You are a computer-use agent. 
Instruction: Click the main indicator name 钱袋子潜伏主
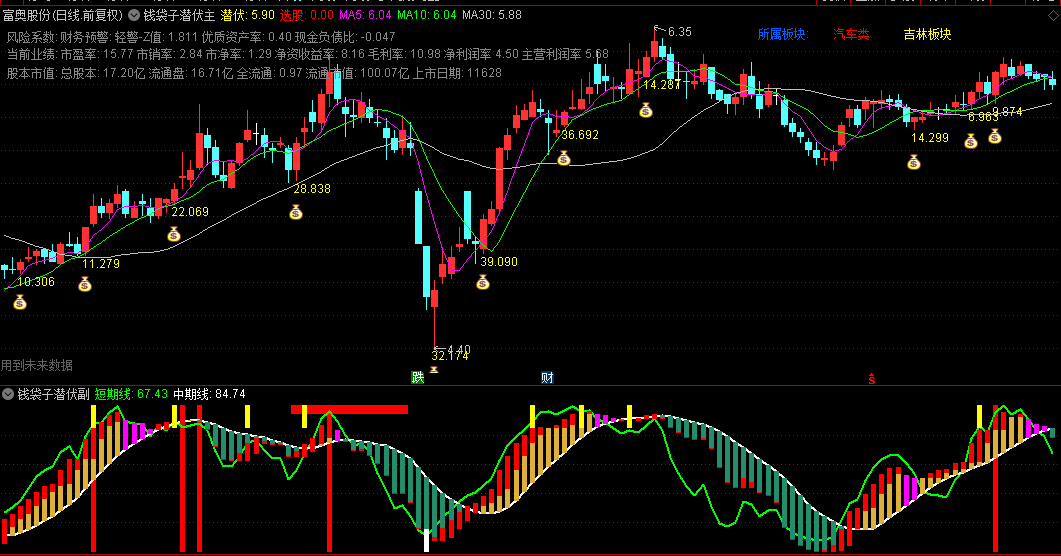179,15
